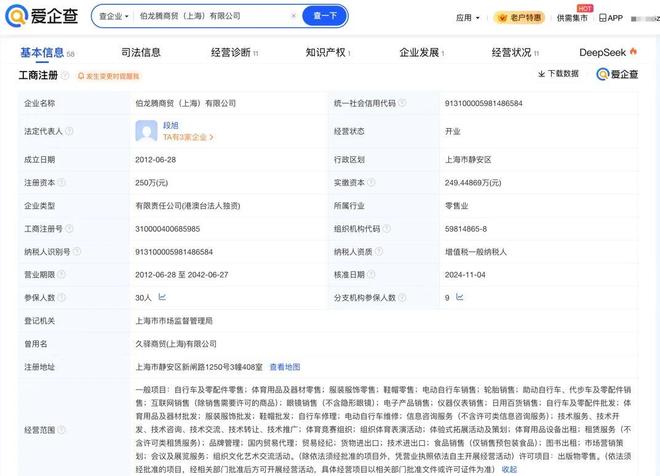
Task: Select the 249.44869万(元) paid-in capital value
Action: point(473,183)
